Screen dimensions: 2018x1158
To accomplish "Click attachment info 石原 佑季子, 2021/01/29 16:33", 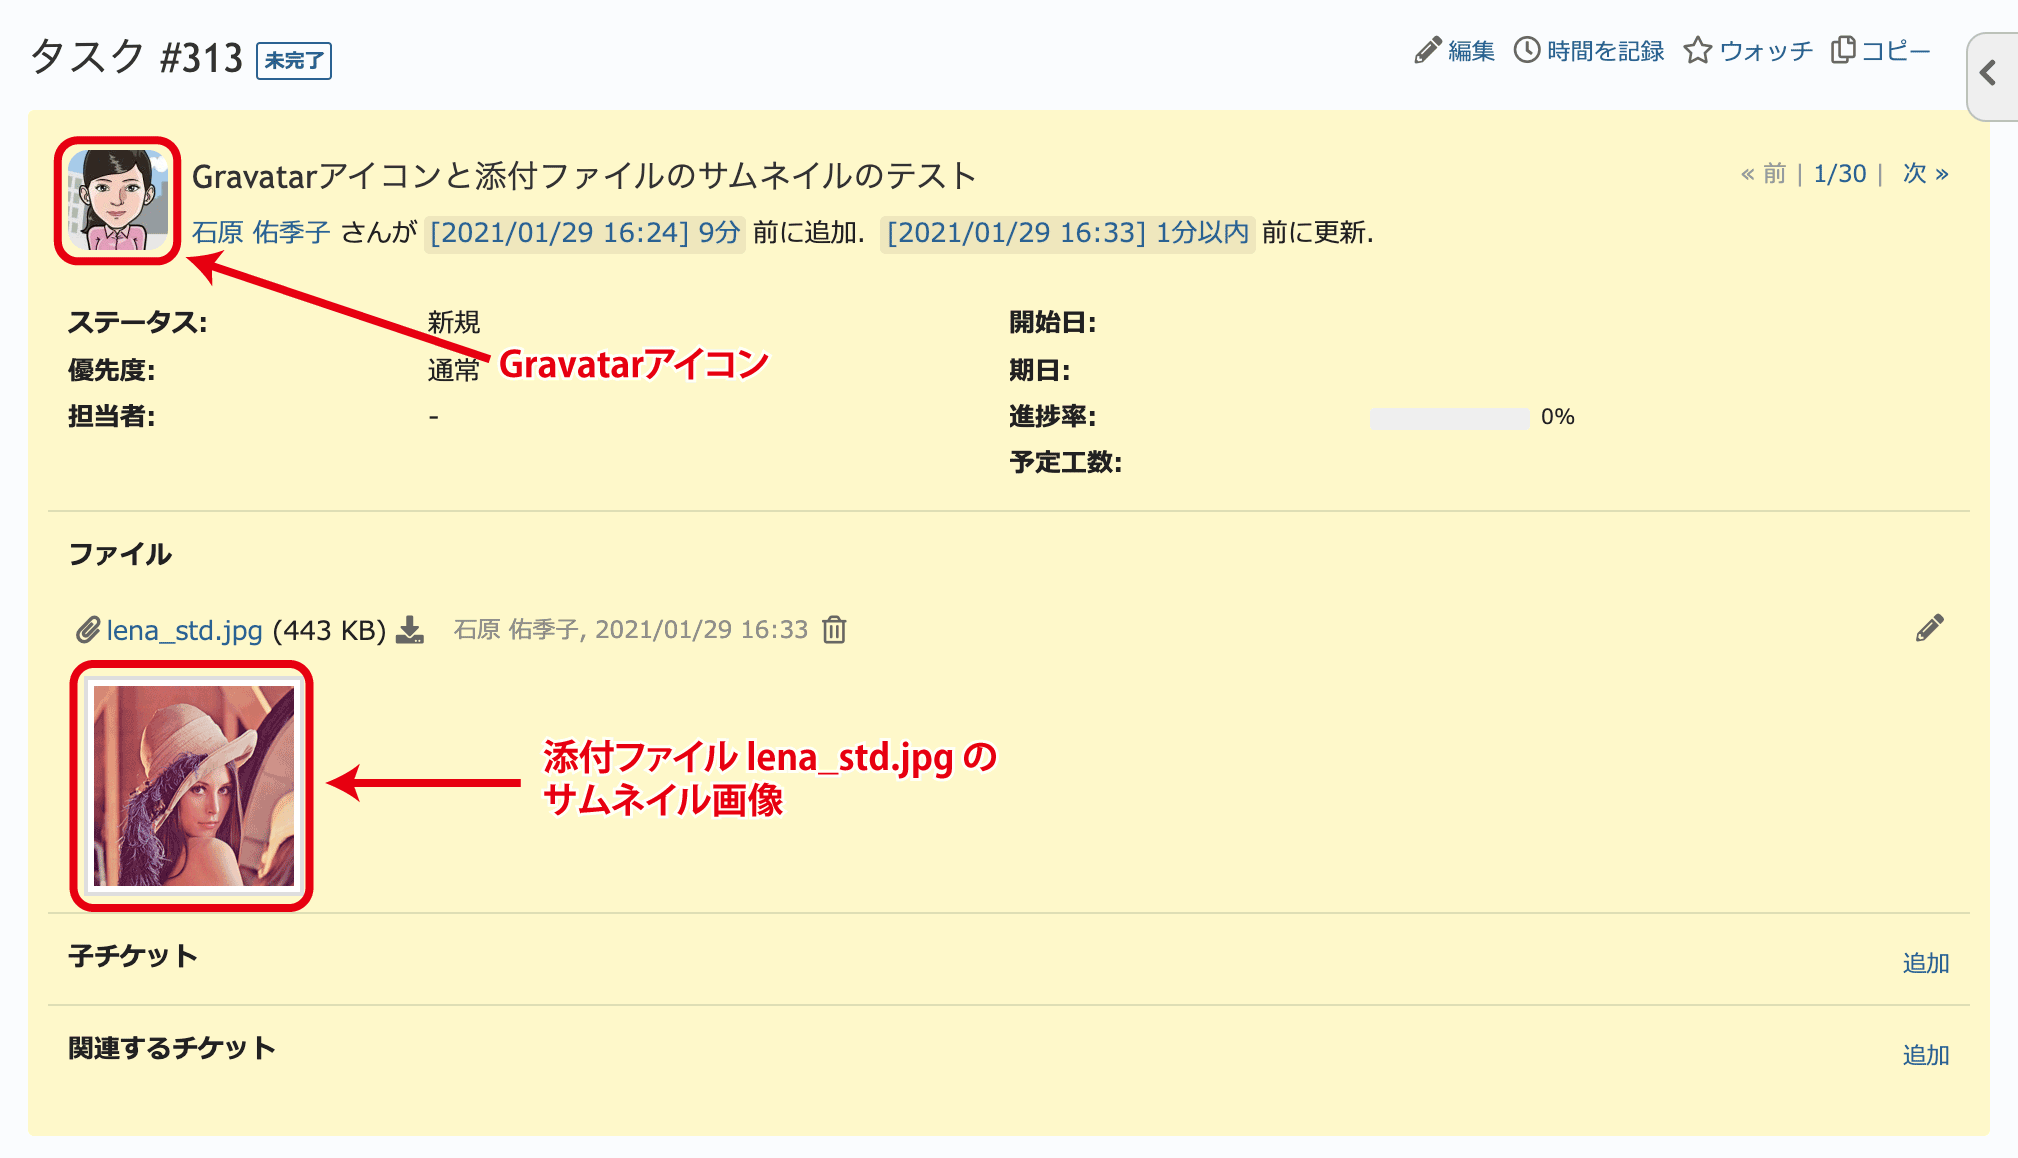I will 631,629.
